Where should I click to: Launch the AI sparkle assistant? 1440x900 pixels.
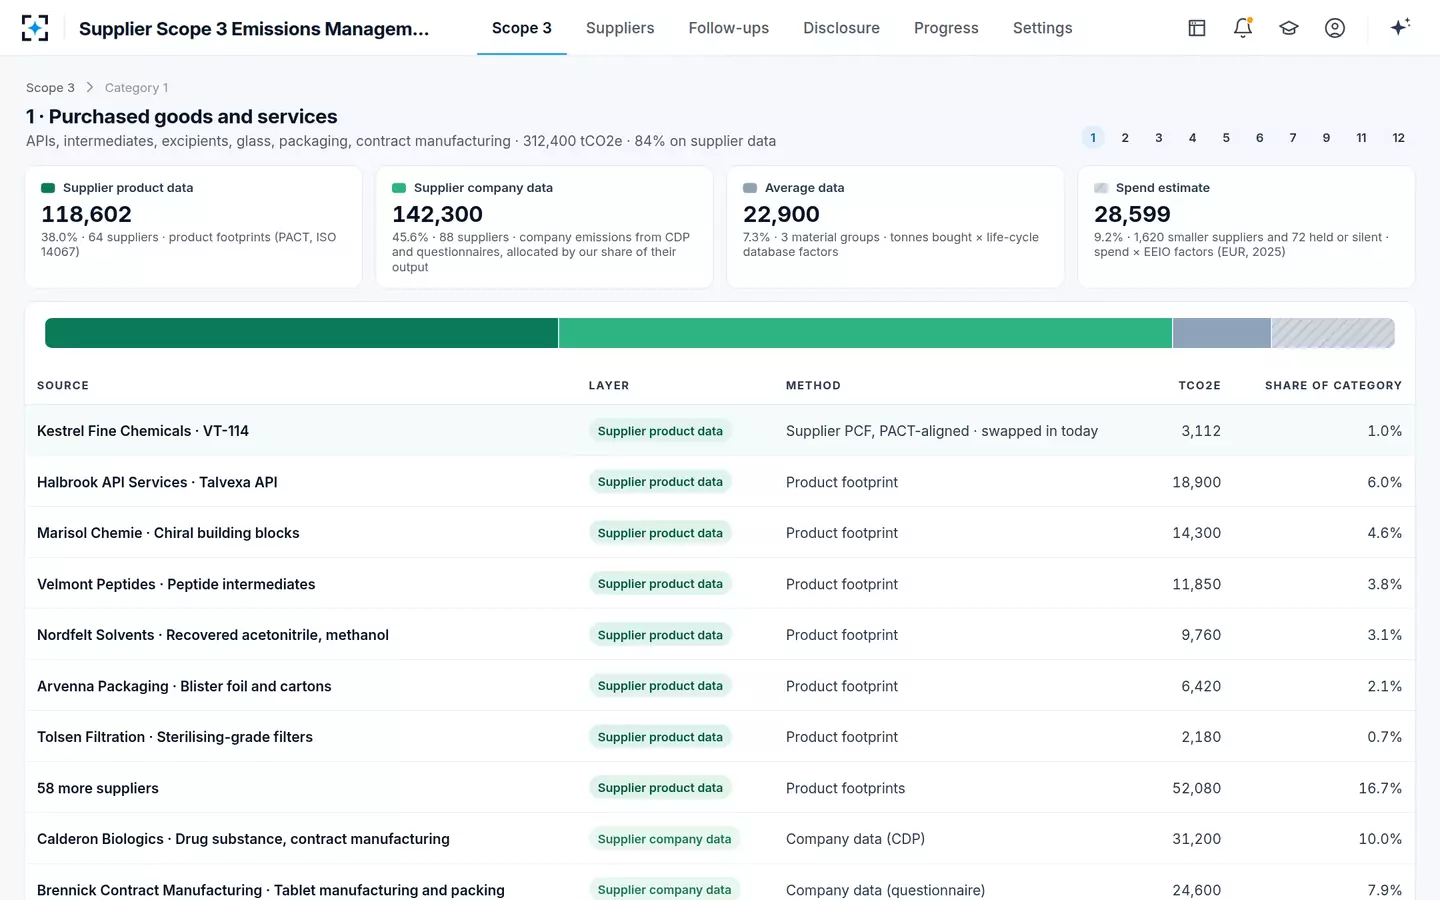[x=1400, y=28]
